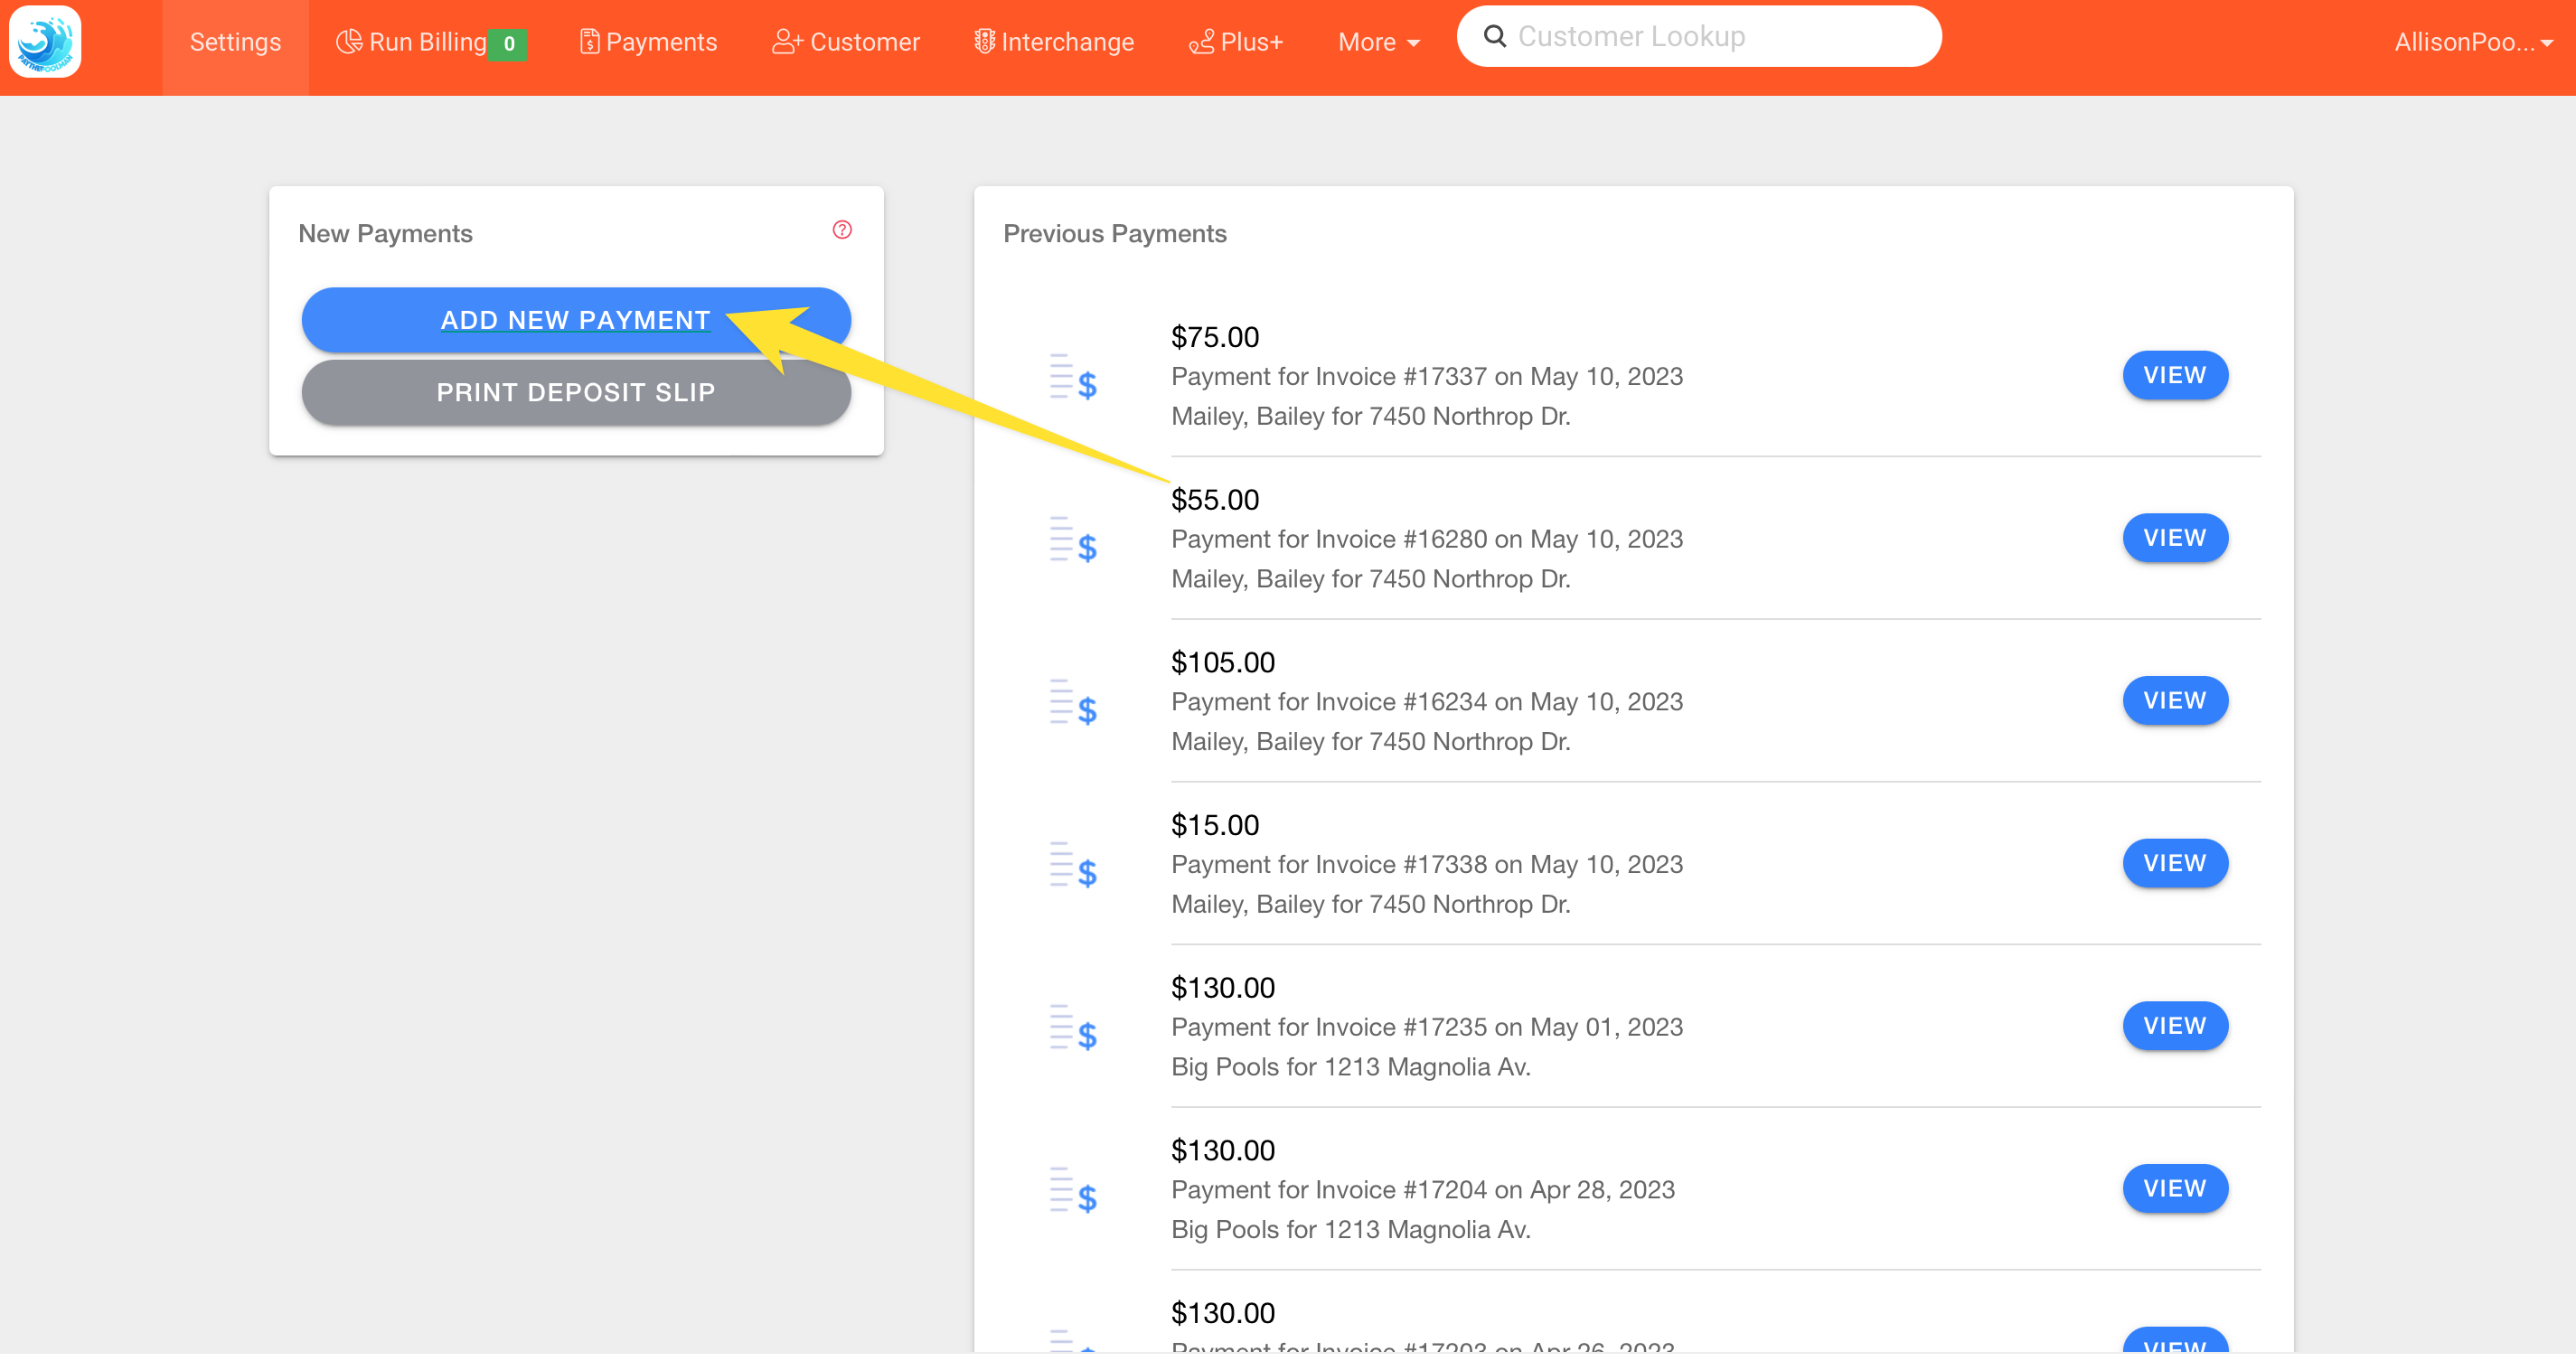This screenshot has height=1361, width=2576.
Task: Open the Payments nav item
Action: (x=648, y=42)
